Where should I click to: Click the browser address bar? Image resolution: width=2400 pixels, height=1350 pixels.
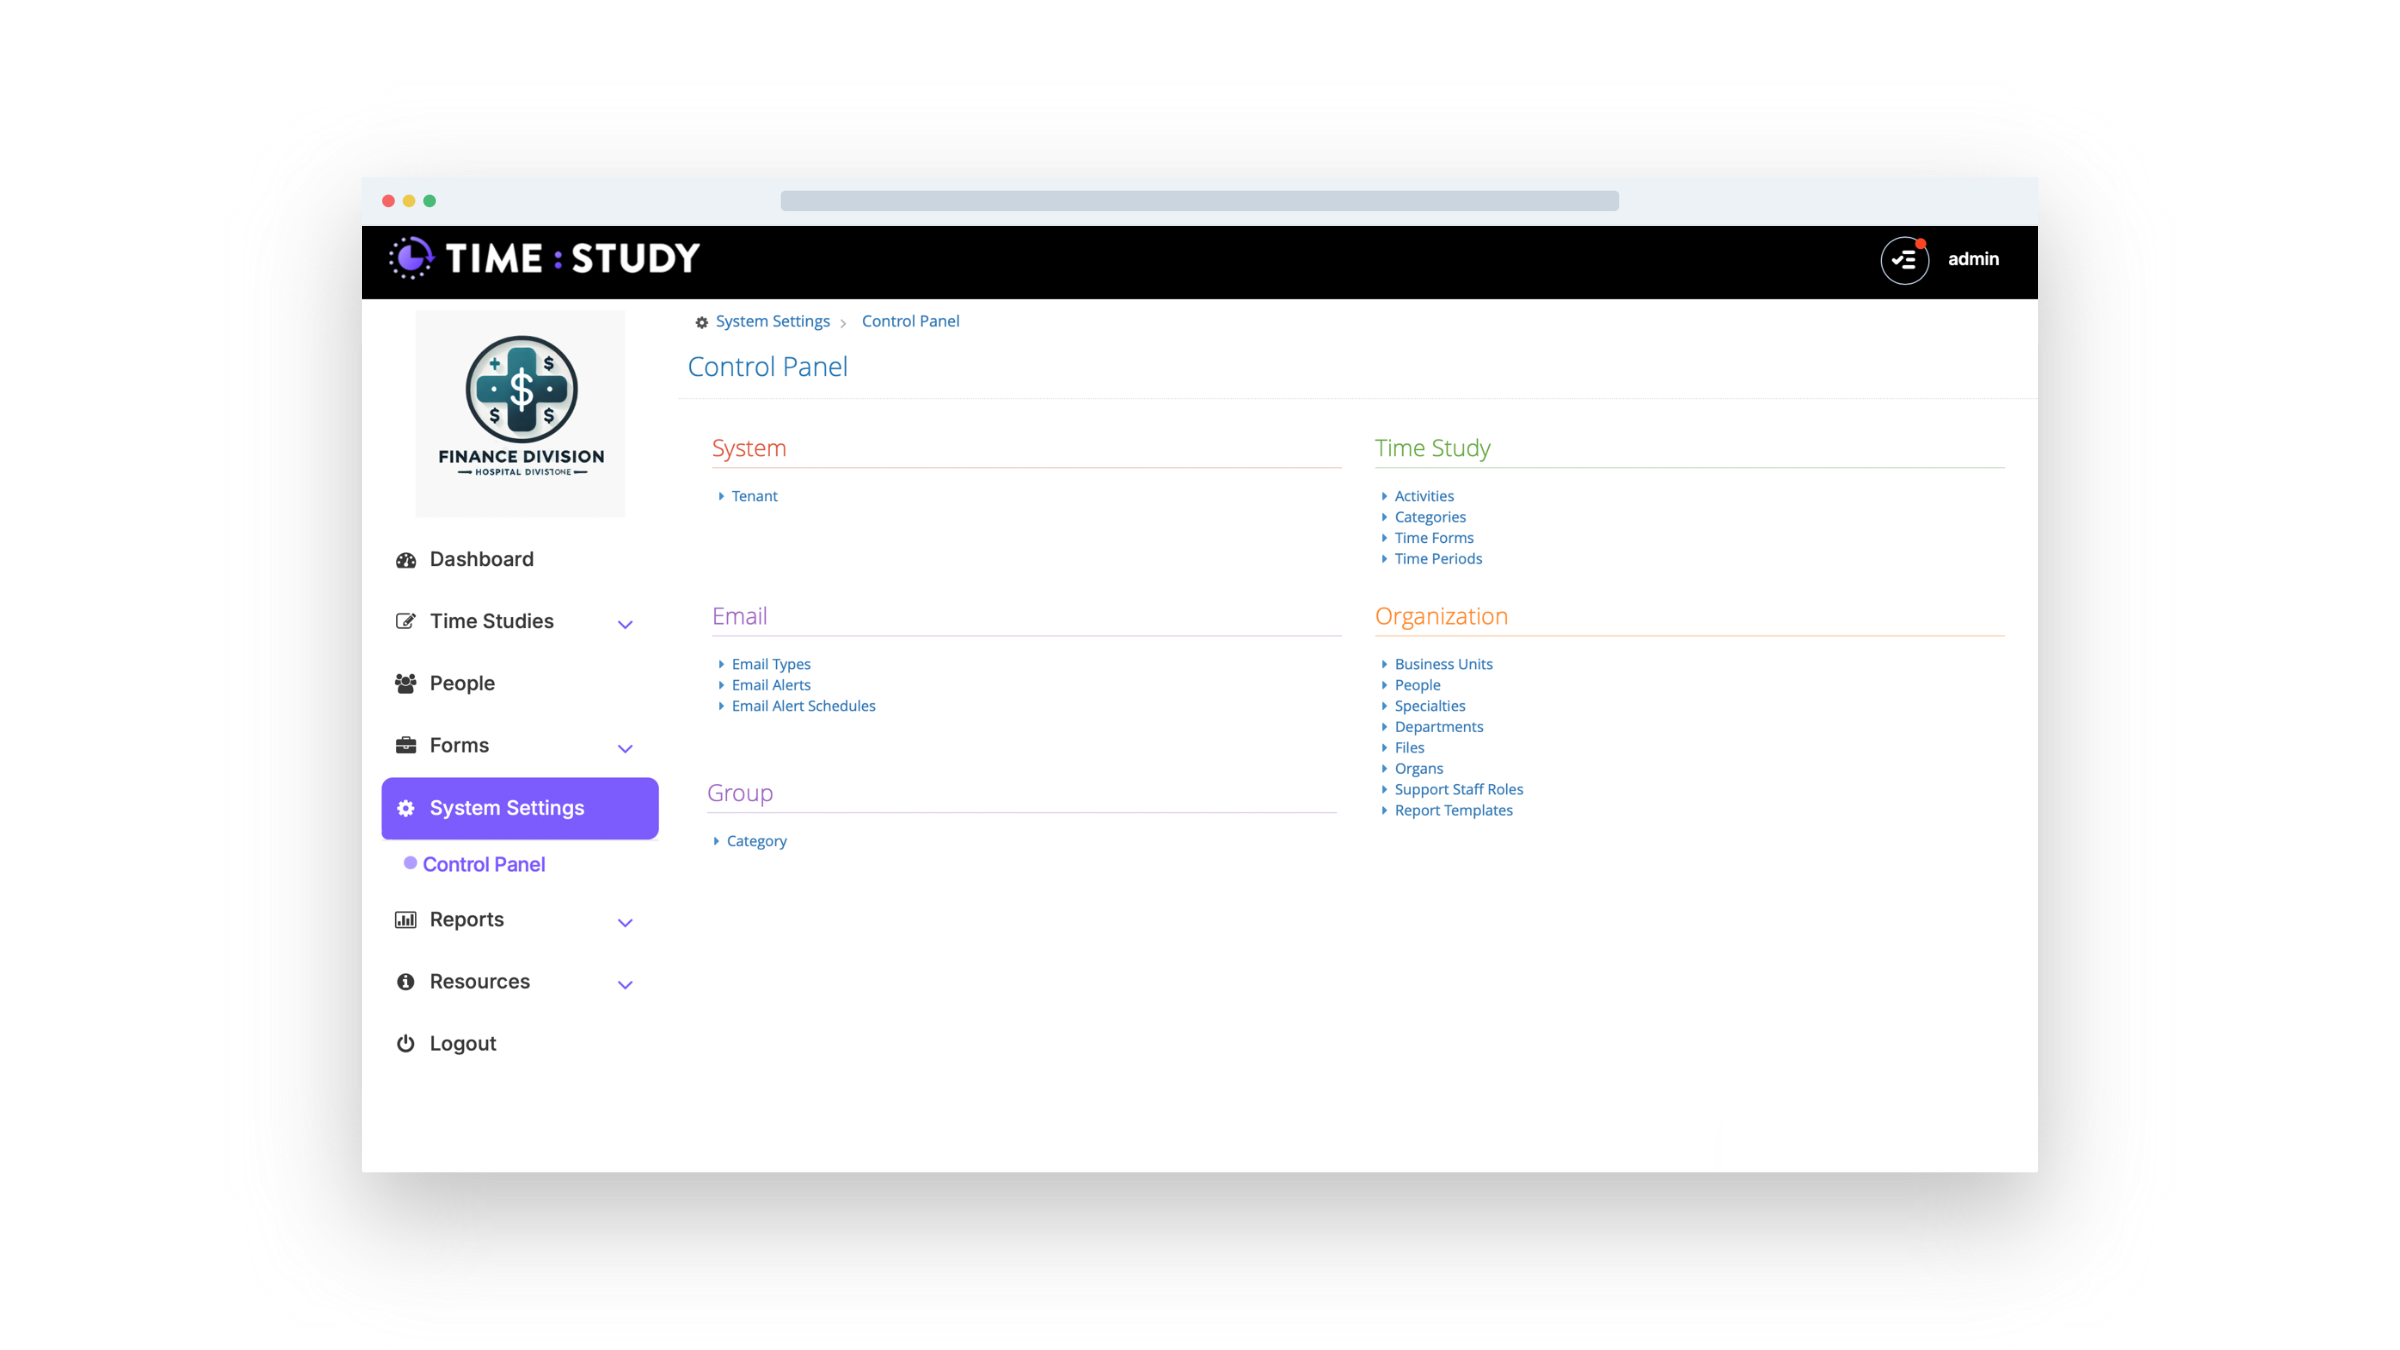click(x=1199, y=201)
